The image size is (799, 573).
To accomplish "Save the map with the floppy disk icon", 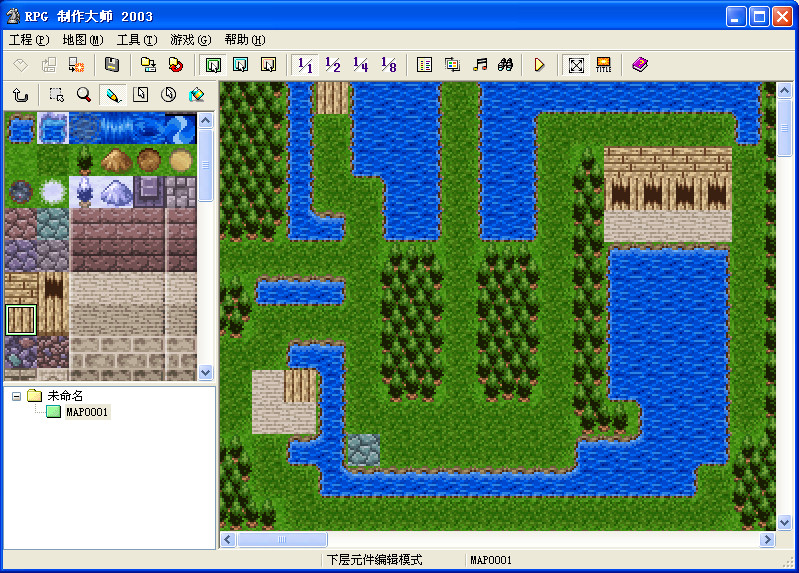I will (x=112, y=65).
